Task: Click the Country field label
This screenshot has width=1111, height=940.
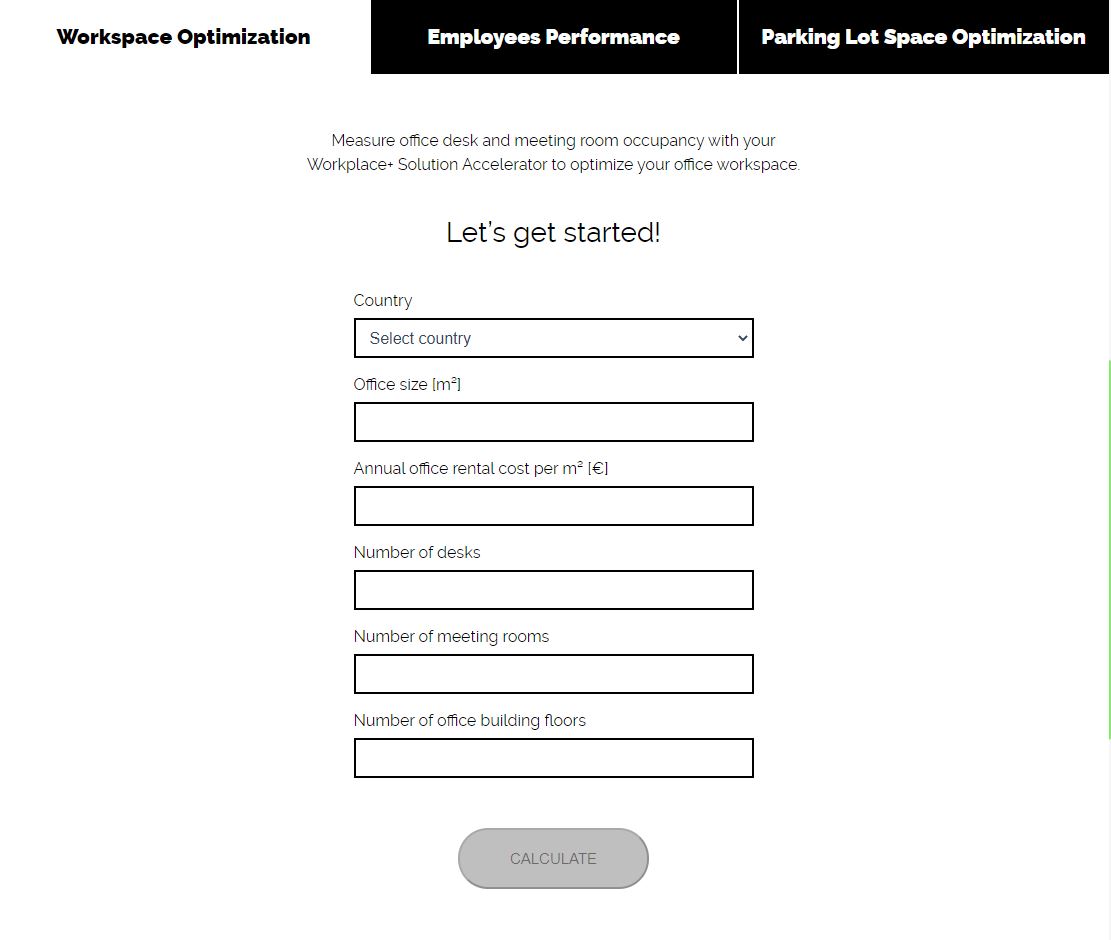Action: (x=383, y=300)
